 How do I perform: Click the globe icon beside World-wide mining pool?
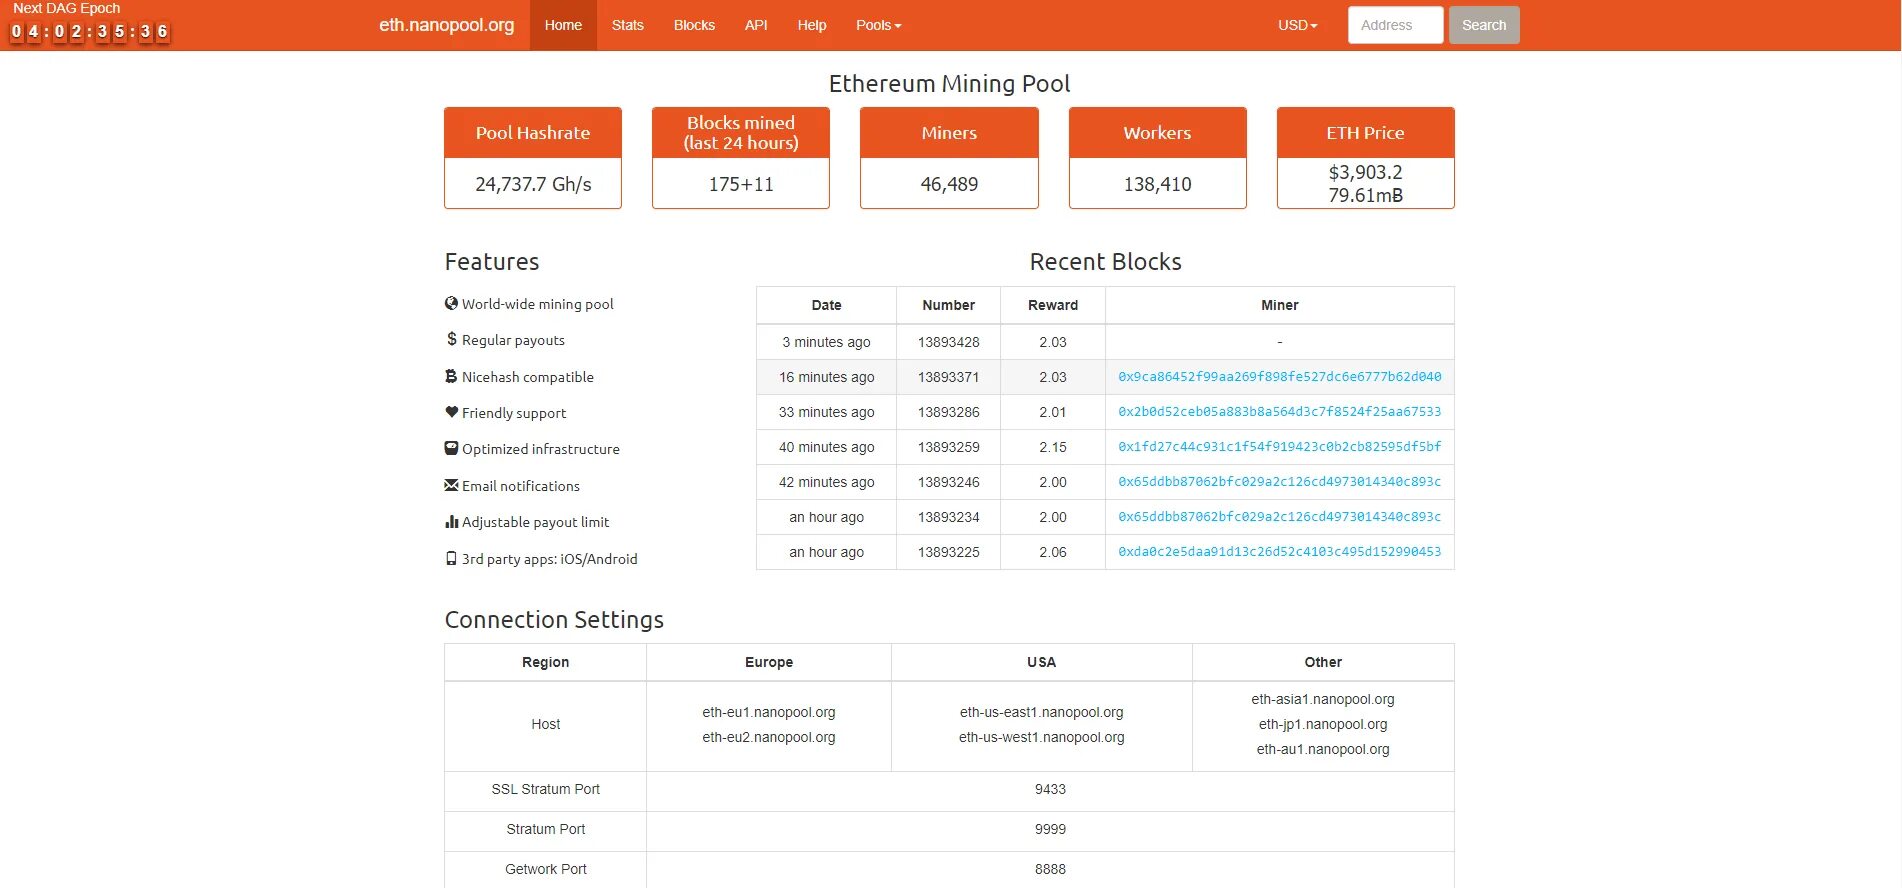point(451,303)
